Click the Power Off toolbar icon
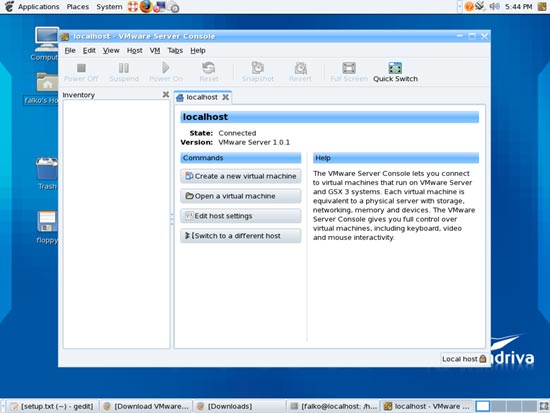The width and height of the screenshot is (550, 413). 81,68
